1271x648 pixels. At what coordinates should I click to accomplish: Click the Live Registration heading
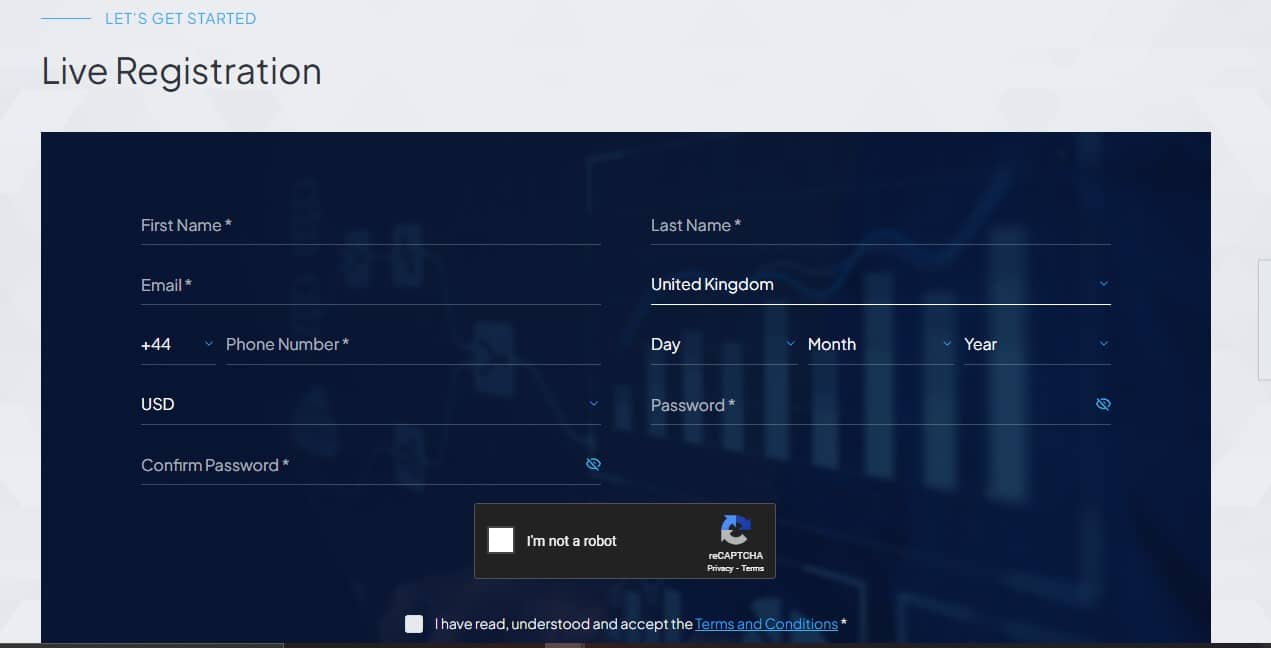[182, 72]
